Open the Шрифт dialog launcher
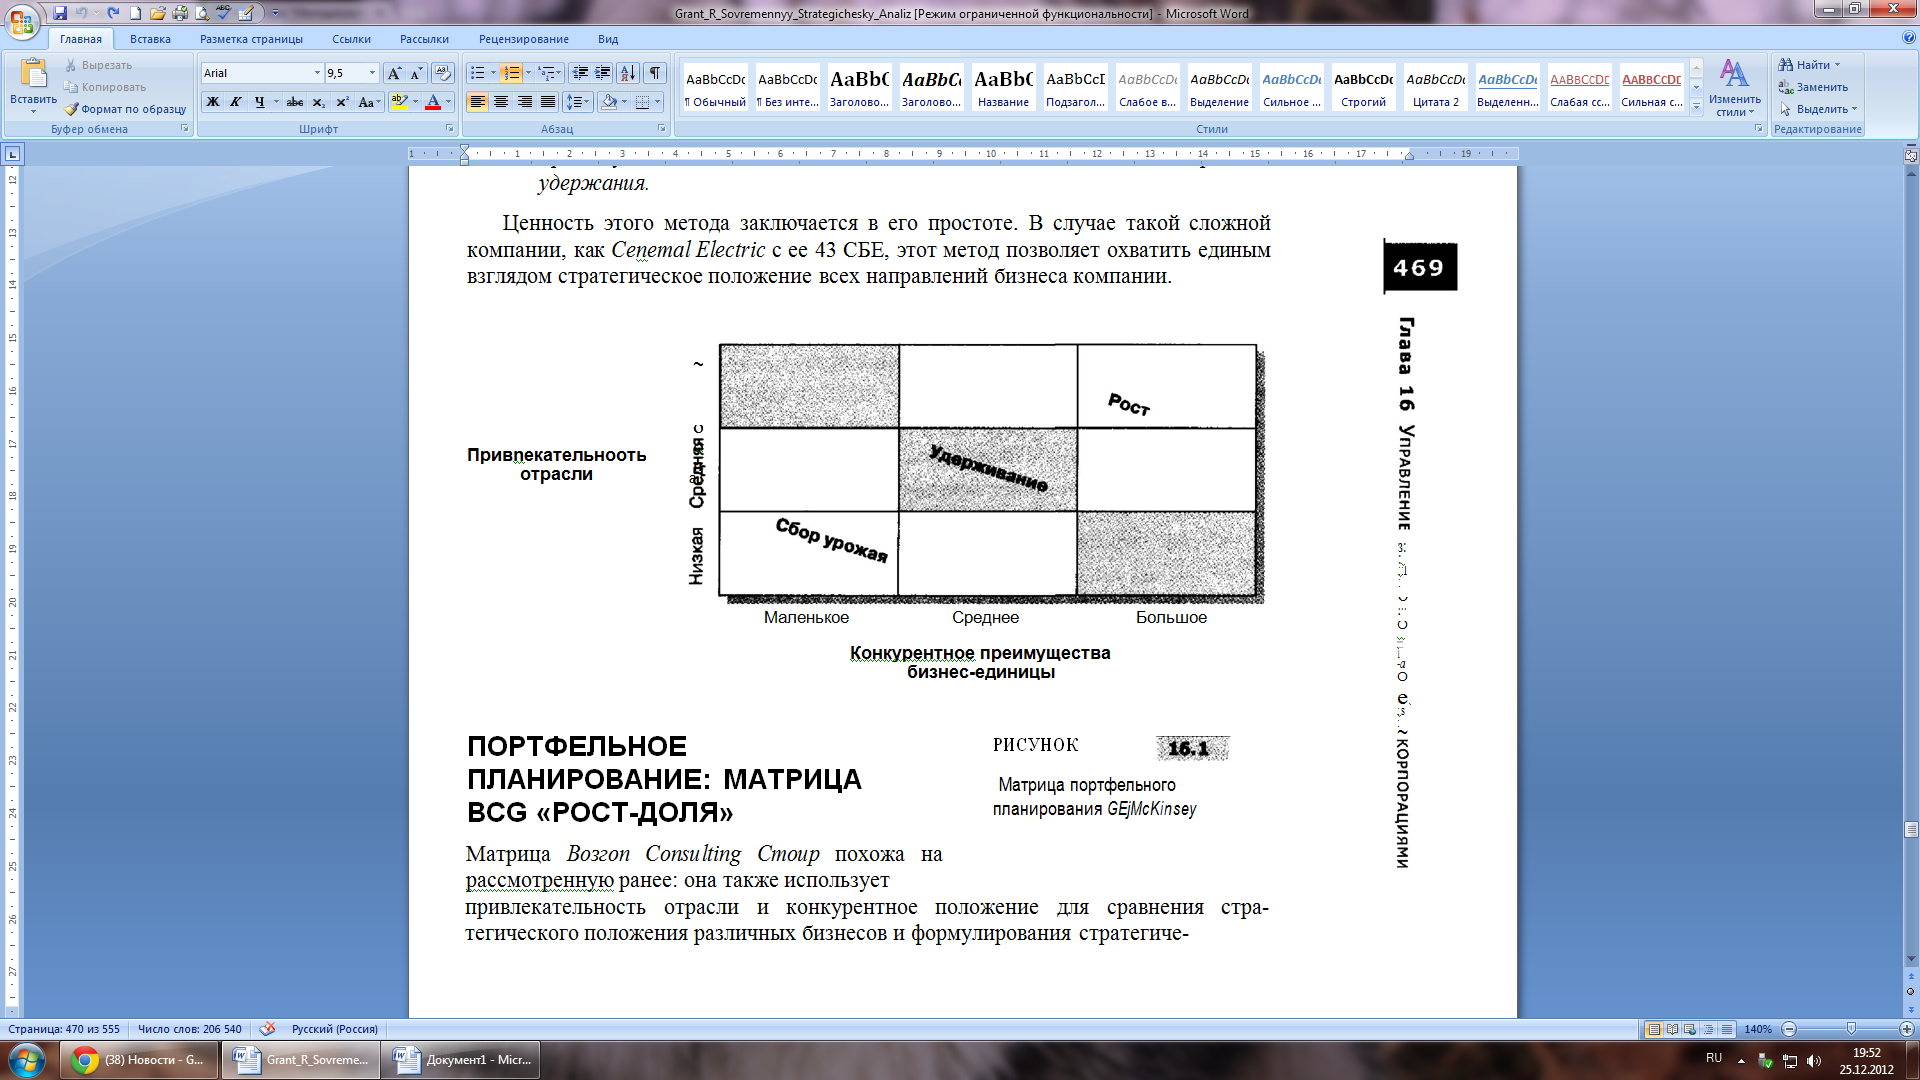The height and width of the screenshot is (1080, 1920). 449,129
